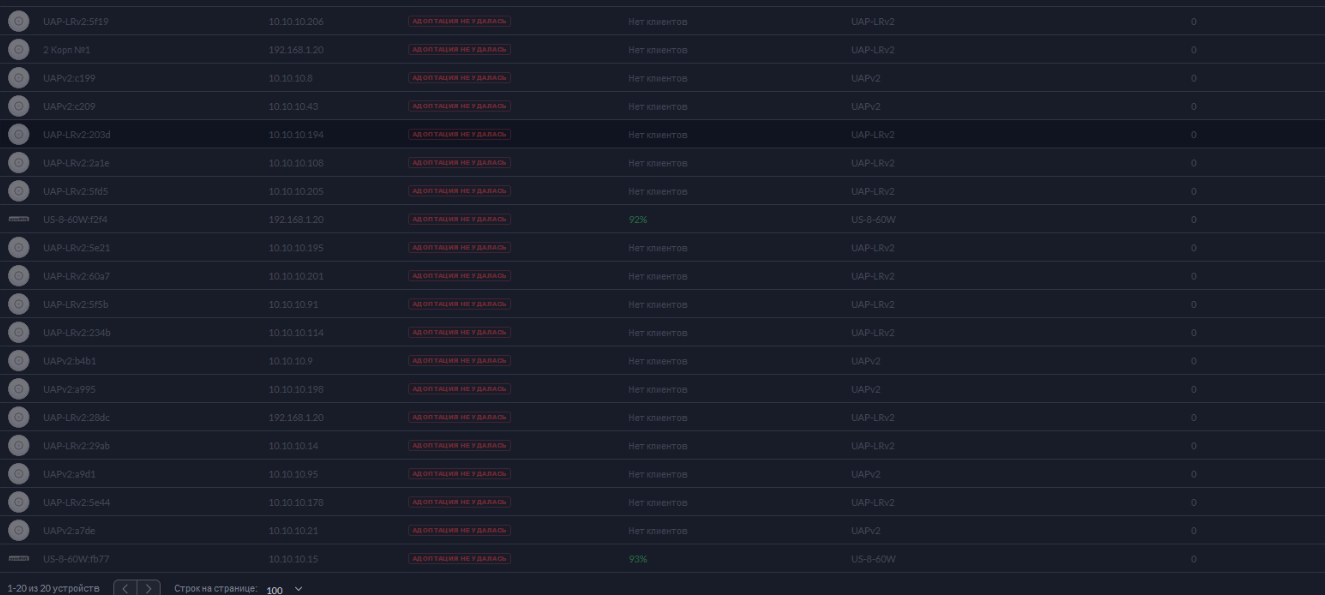Open the rows per page dropdown
1325x595 pixels.
click(284, 589)
